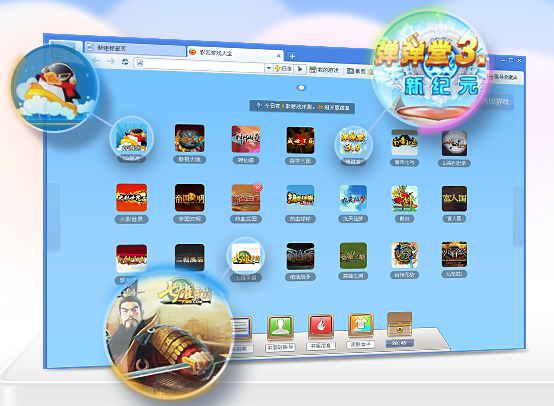The width and height of the screenshot is (554, 406).
Task: Click the today's new games notification banner
Action: 302,107
